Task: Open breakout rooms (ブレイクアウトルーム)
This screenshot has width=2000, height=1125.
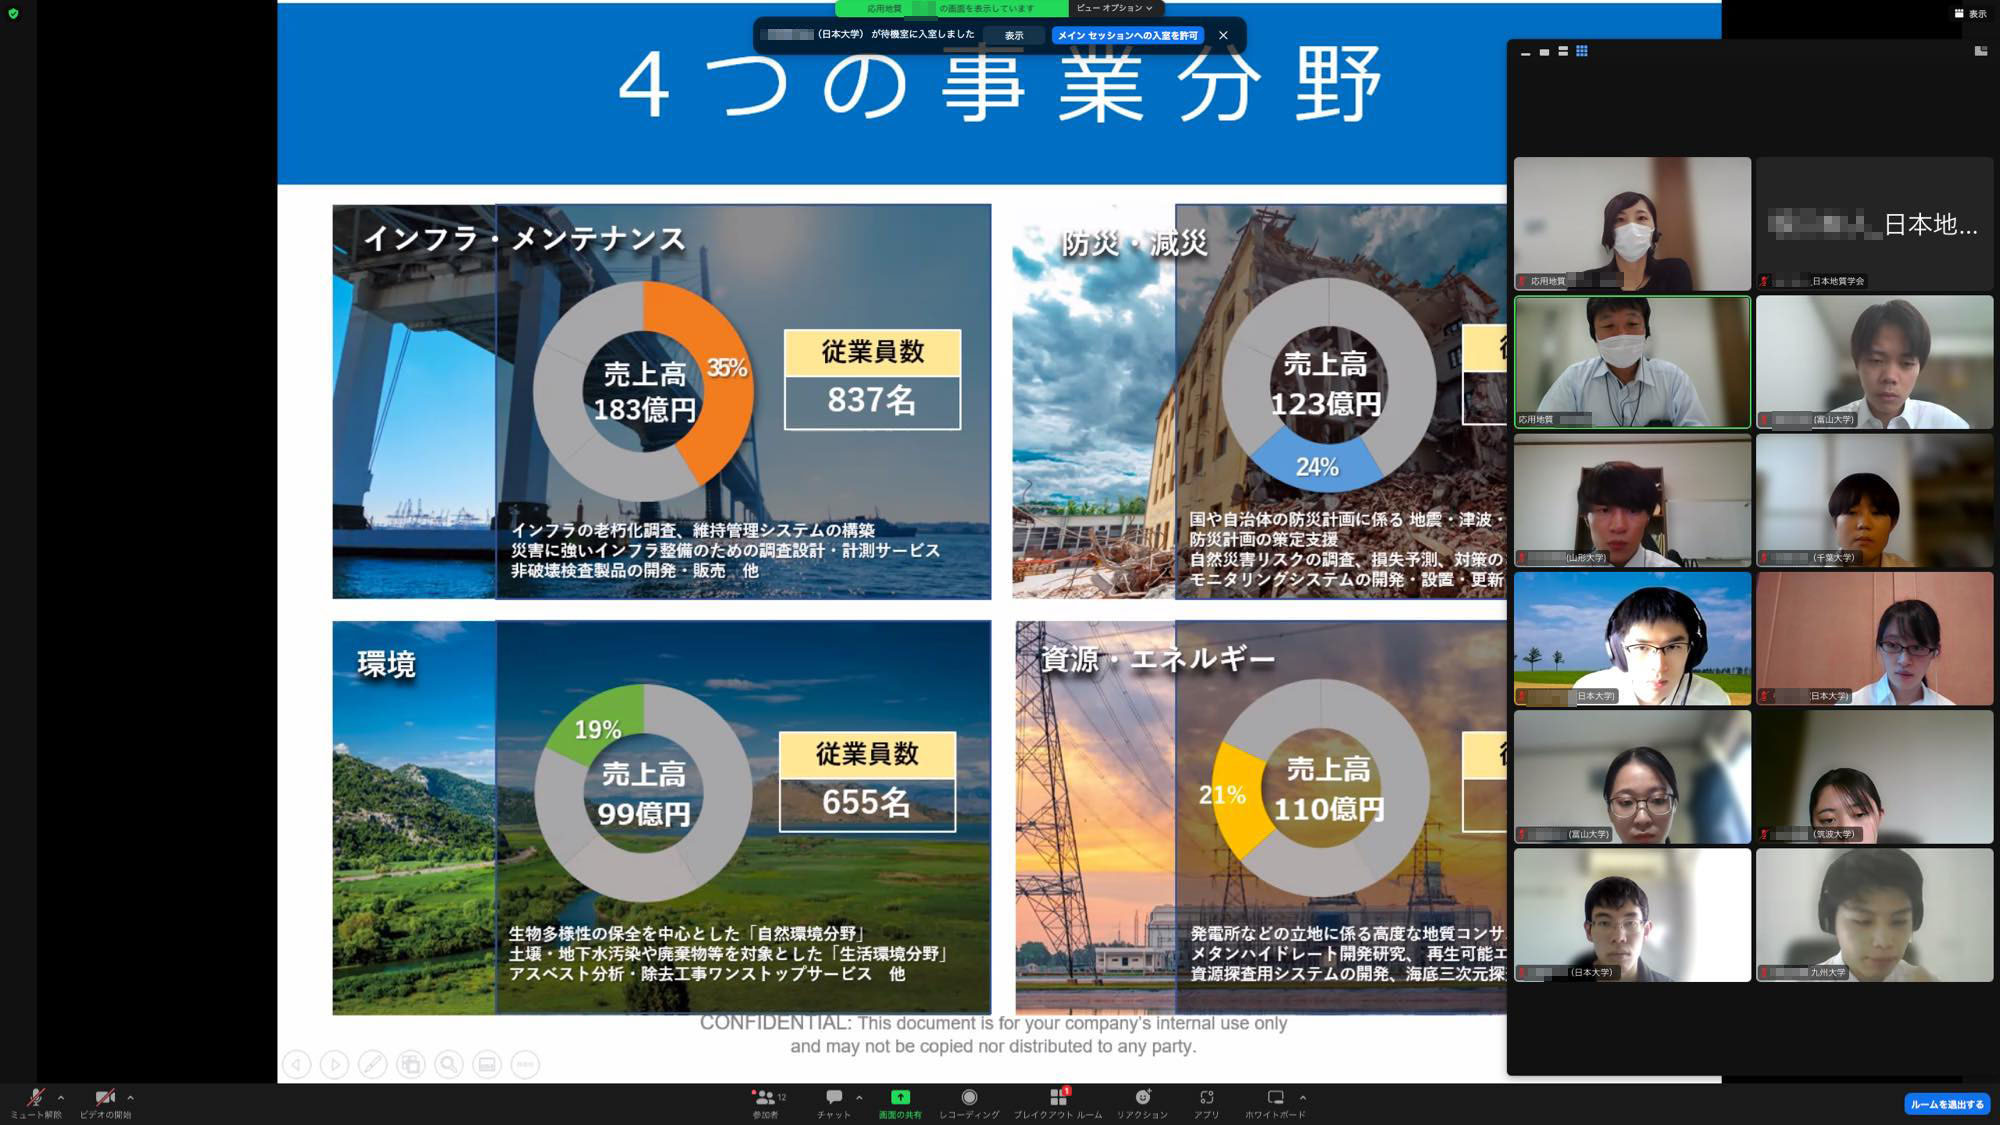Action: [x=1058, y=1101]
